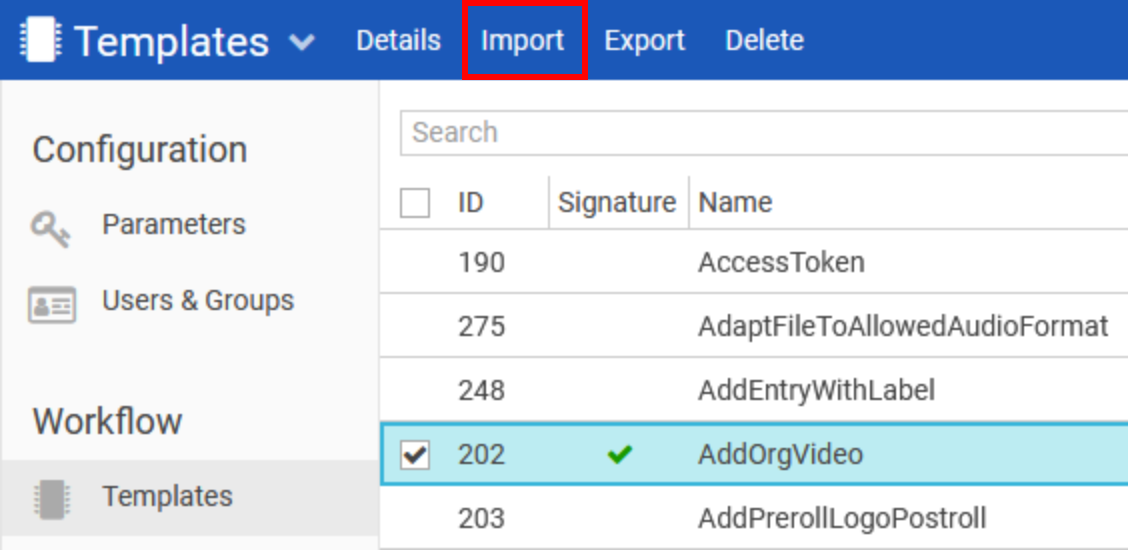Sort by the Signature column header
1130x552 pixels.
(617, 203)
